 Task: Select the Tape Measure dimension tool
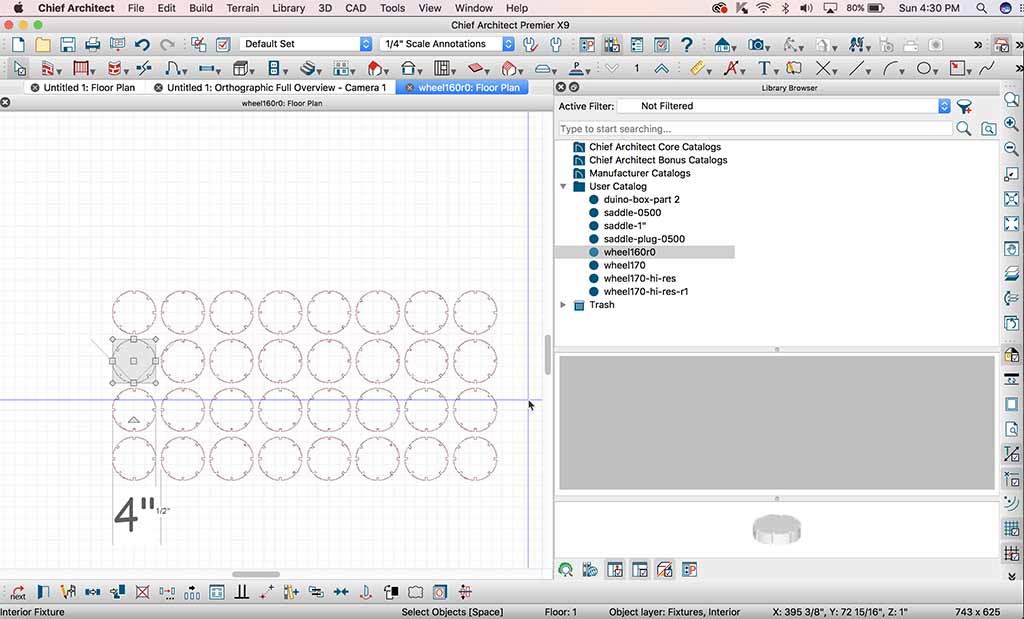click(698, 68)
